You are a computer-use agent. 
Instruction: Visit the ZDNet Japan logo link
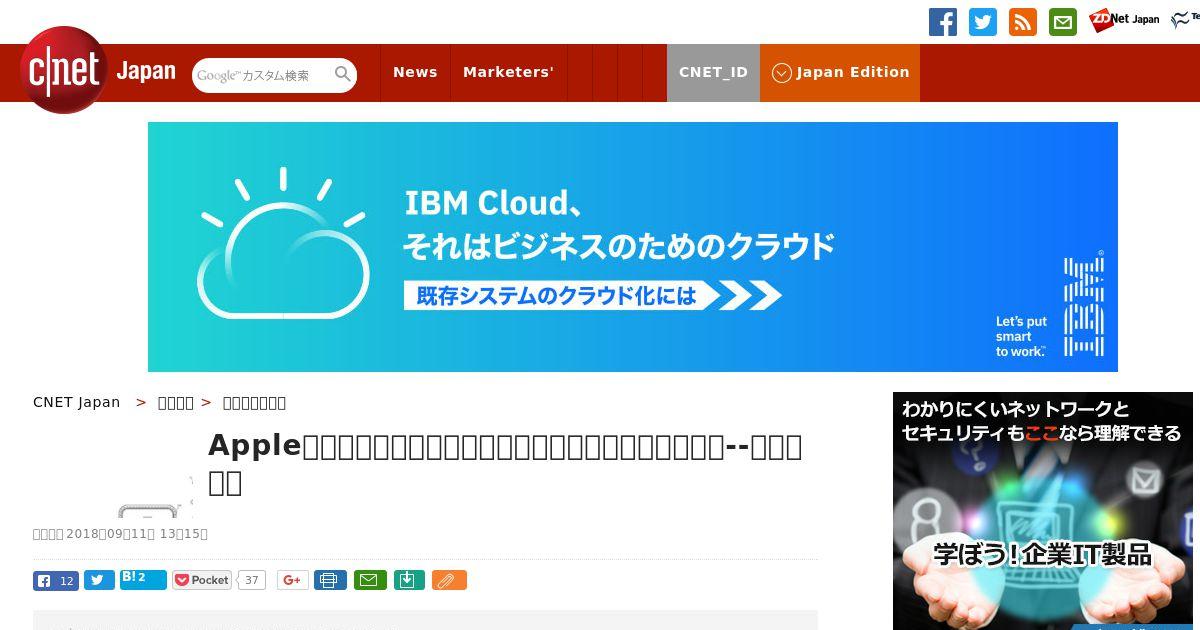[1124, 19]
